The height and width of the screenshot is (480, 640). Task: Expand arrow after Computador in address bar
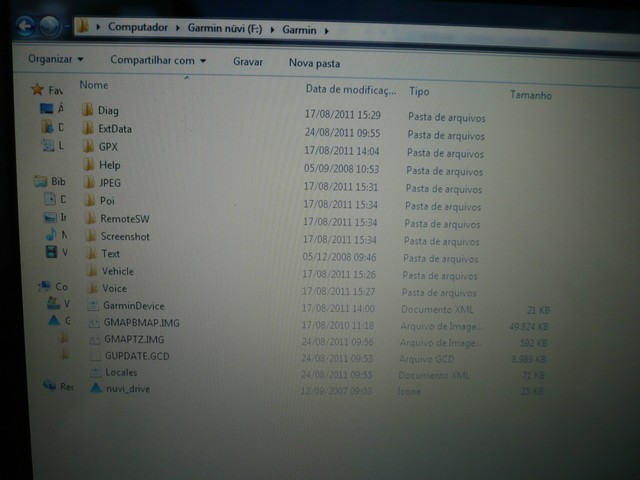coord(178,28)
